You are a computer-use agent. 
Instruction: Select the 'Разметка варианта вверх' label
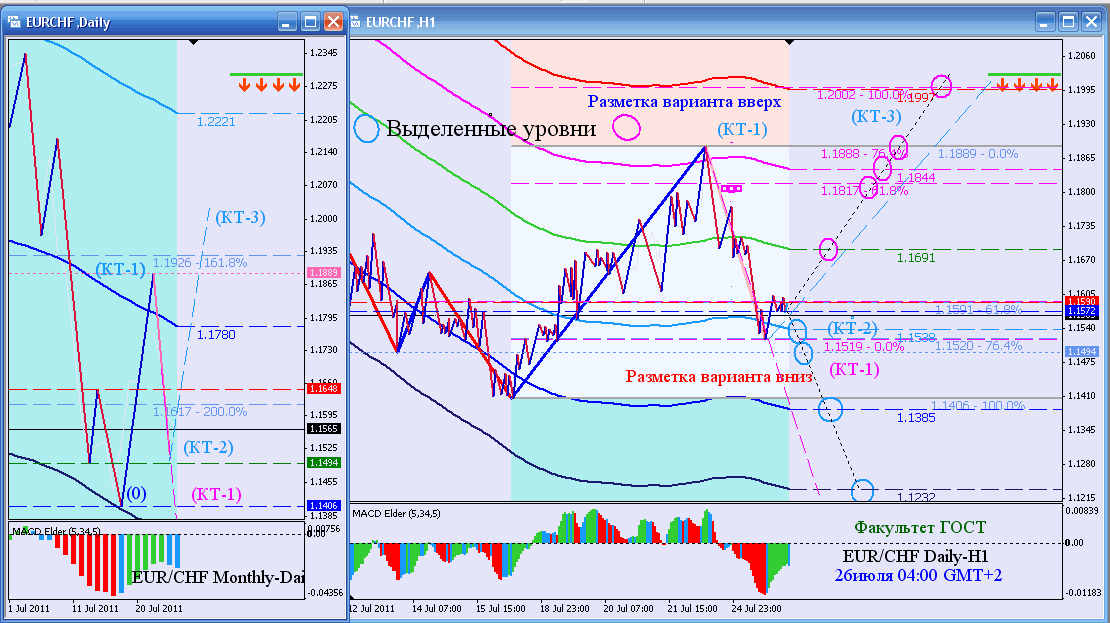[684, 101]
